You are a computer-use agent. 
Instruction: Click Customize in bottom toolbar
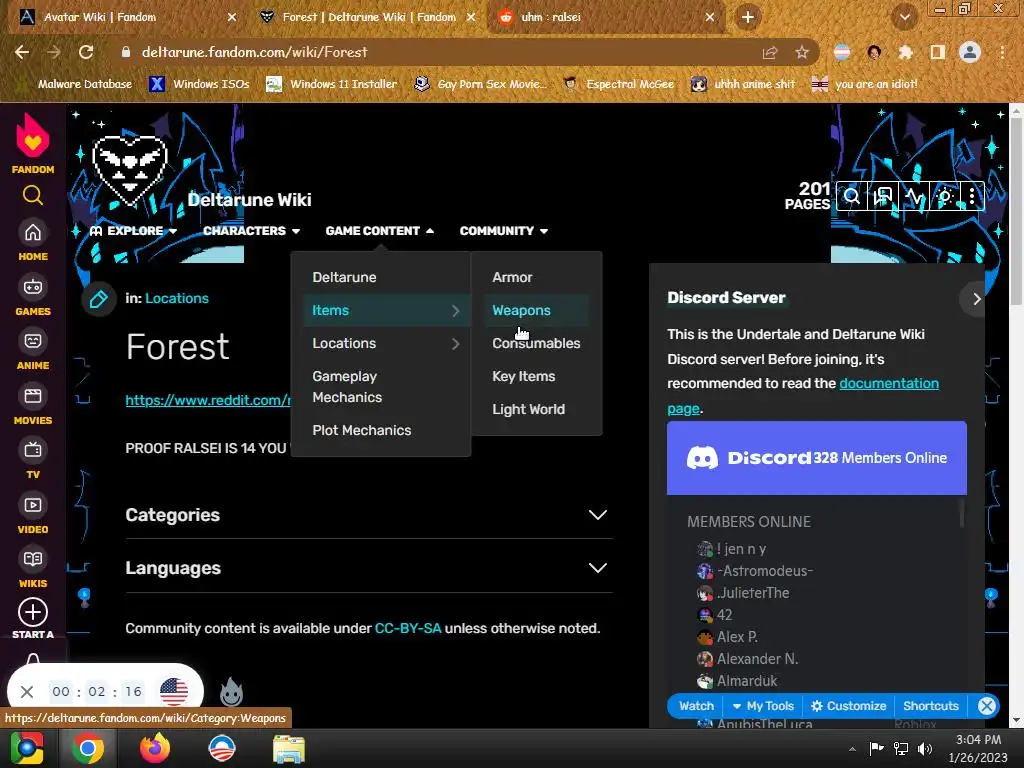coord(848,706)
